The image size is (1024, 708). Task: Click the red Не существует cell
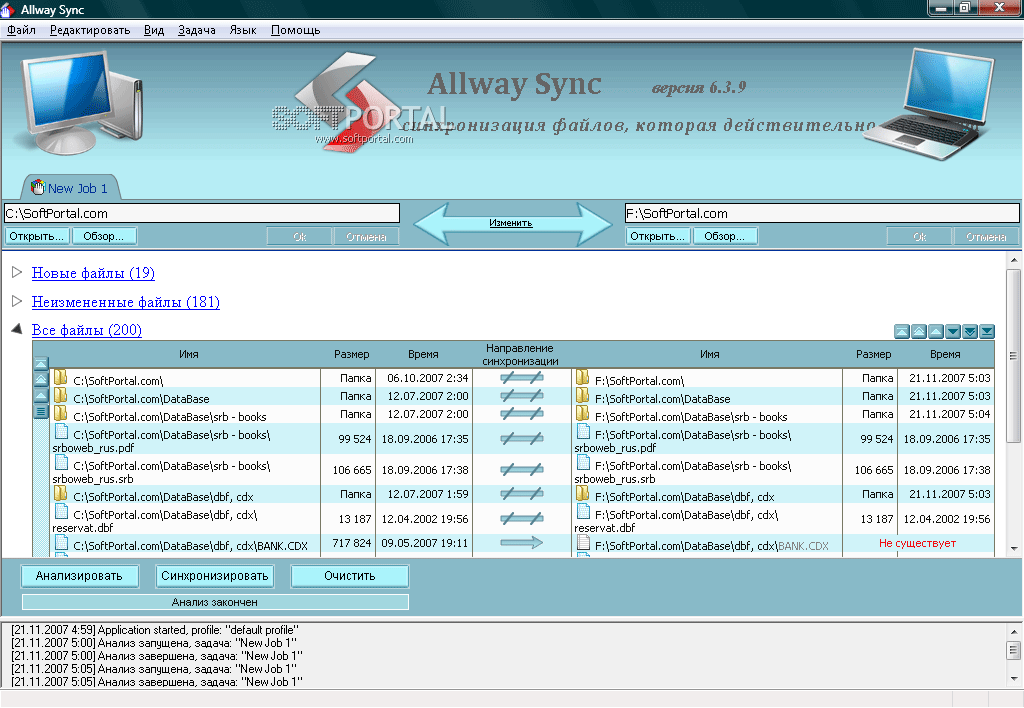pos(917,543)
